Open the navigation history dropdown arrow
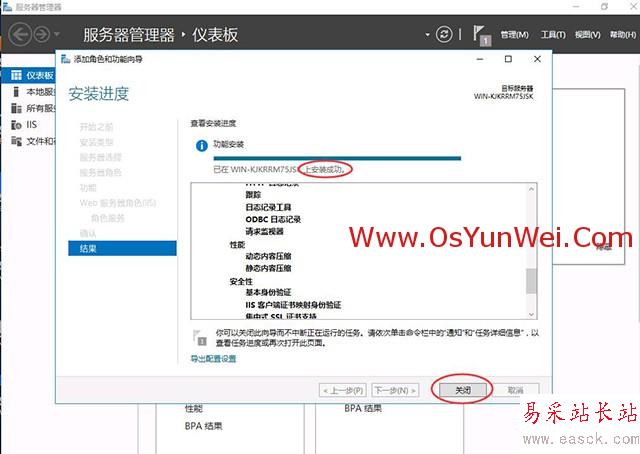Viewport: 640px width, 454px height. [57, 34]
